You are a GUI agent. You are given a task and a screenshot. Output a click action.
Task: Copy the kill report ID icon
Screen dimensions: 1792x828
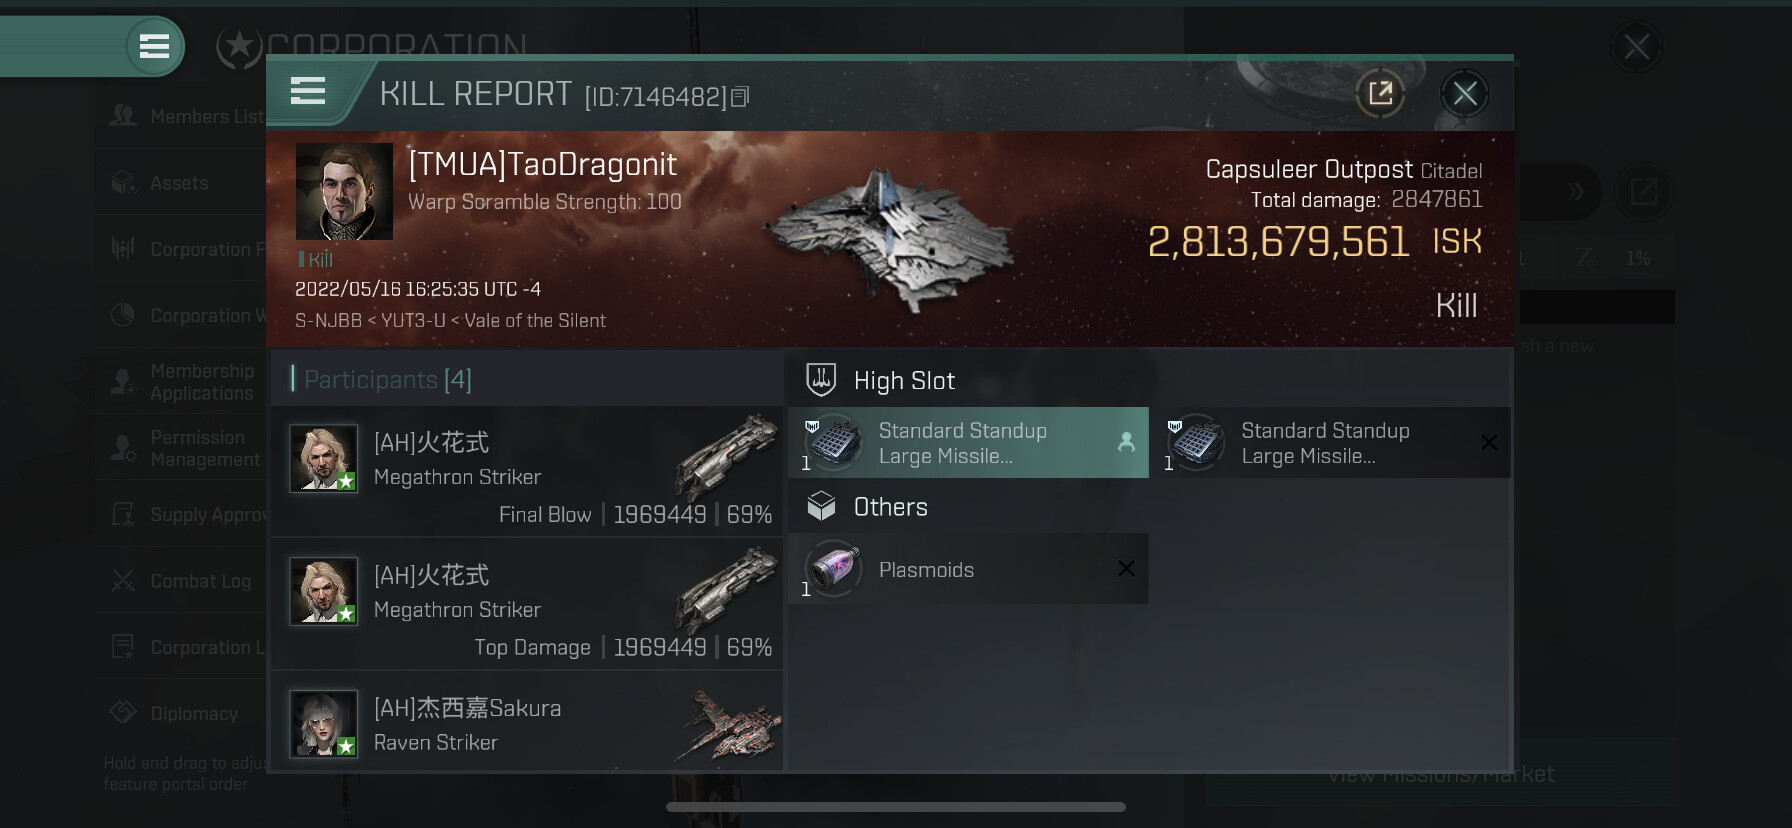pos(740,96)
